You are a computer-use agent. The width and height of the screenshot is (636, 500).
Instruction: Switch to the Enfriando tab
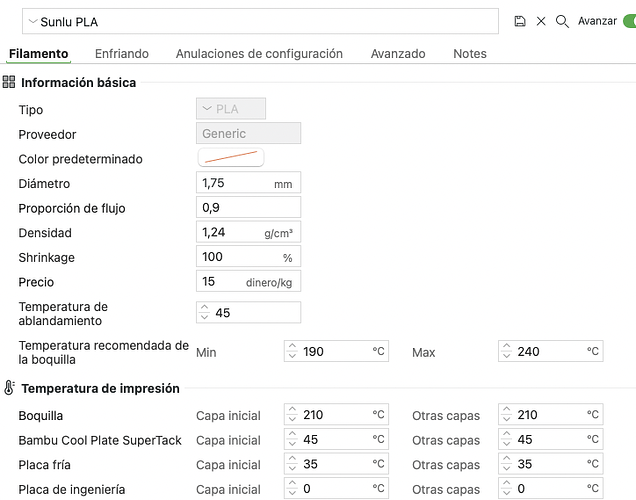pyautogui.click(x=122, y=54)
